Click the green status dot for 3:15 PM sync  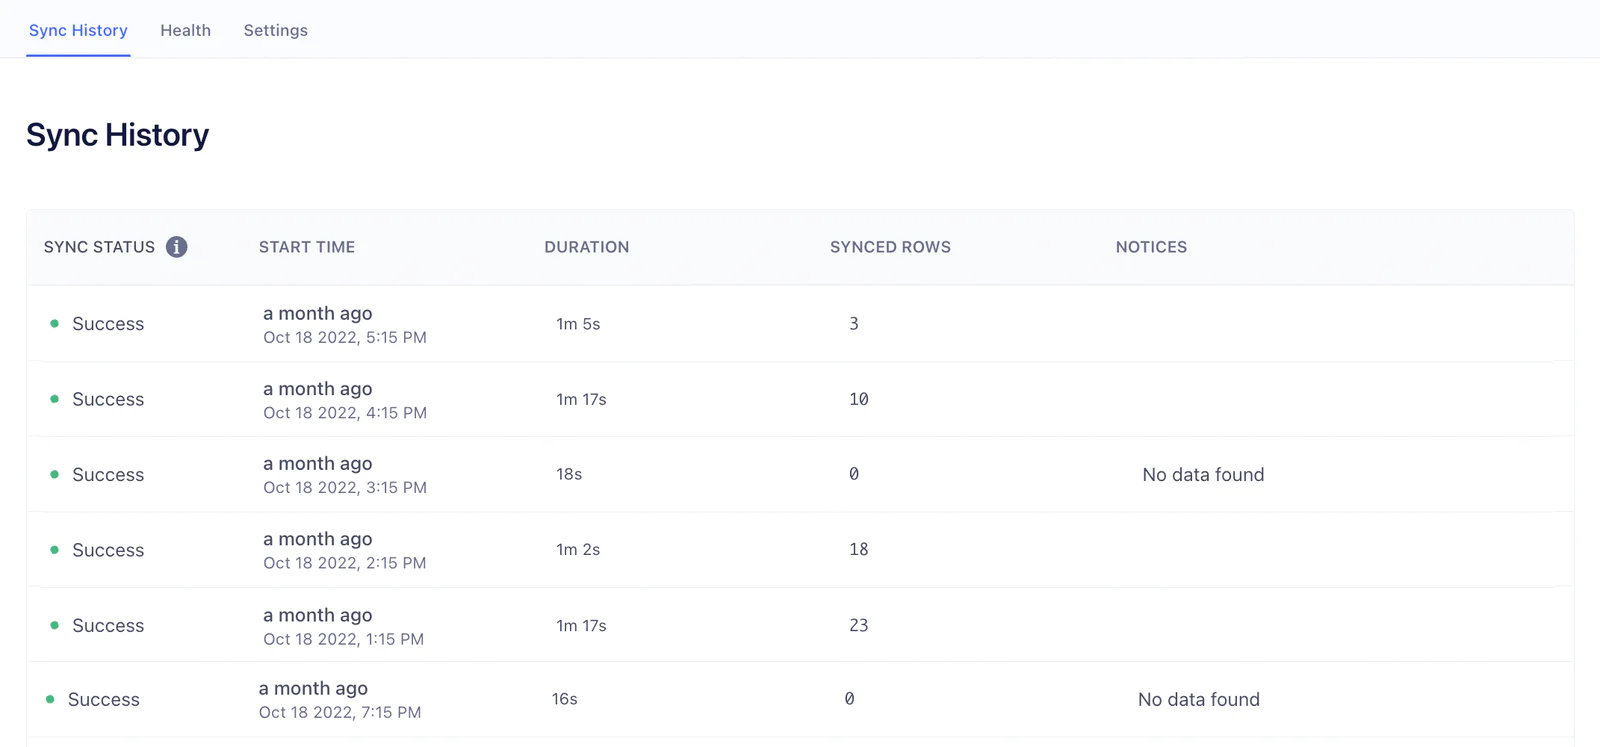[x=54, y=475]
